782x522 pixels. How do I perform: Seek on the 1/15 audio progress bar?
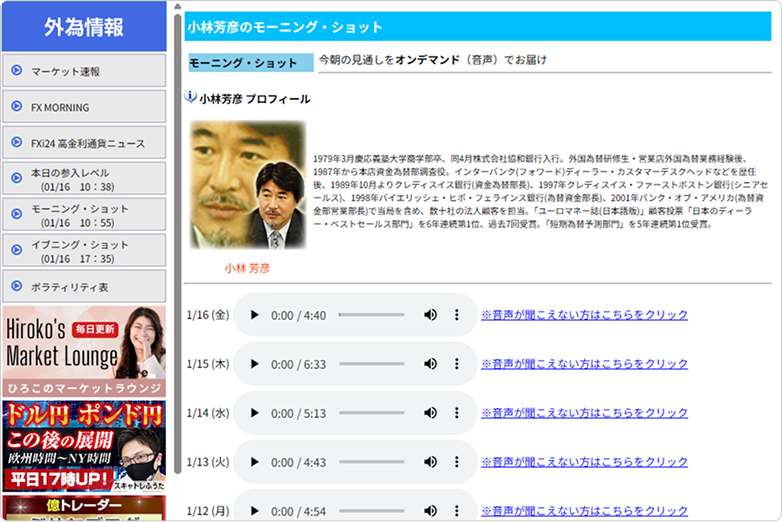[x=372, y=364]
